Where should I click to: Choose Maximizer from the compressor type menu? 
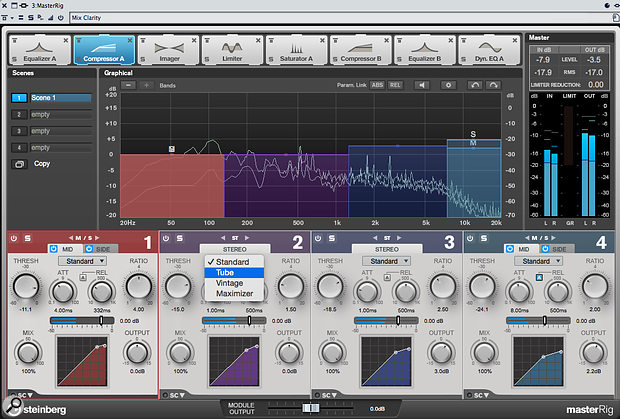click(x=234, y=294)
